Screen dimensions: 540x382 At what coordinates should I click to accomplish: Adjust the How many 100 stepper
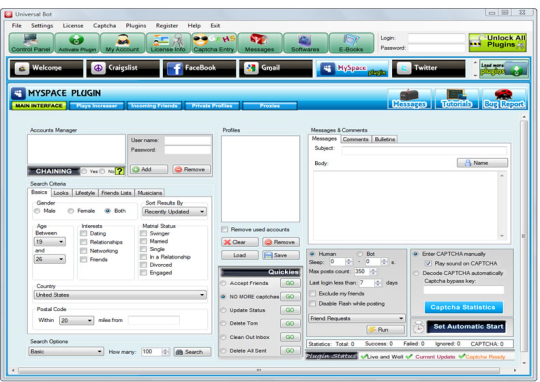[x=165, y=352]
